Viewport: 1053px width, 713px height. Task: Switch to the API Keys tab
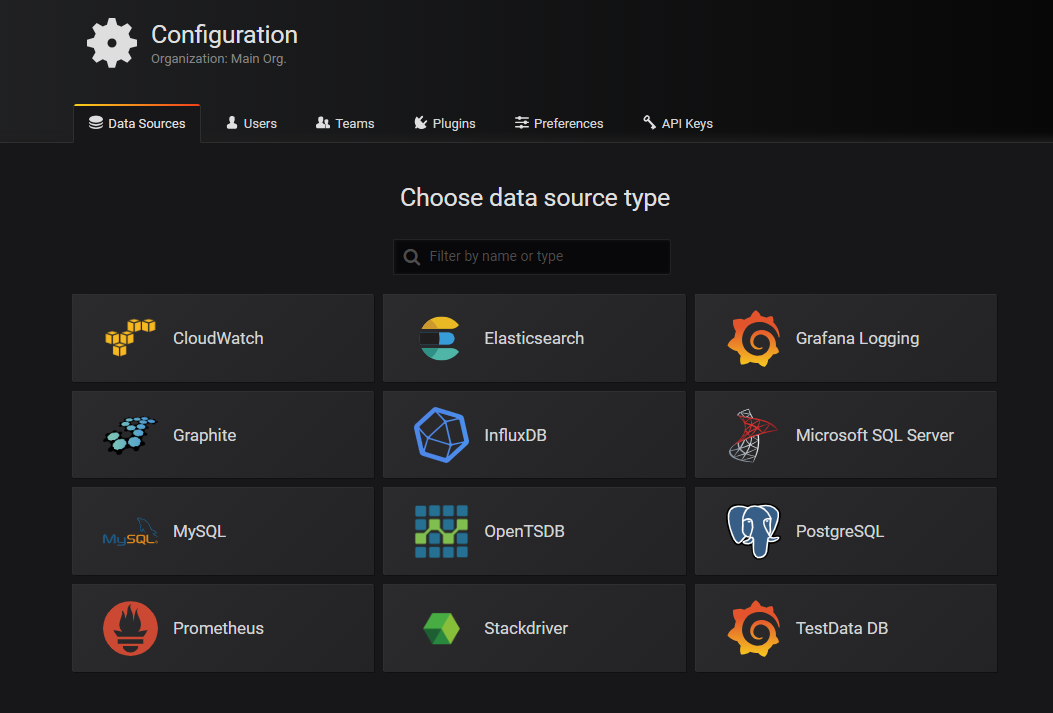pyautogui.click(x=677, y=124)
